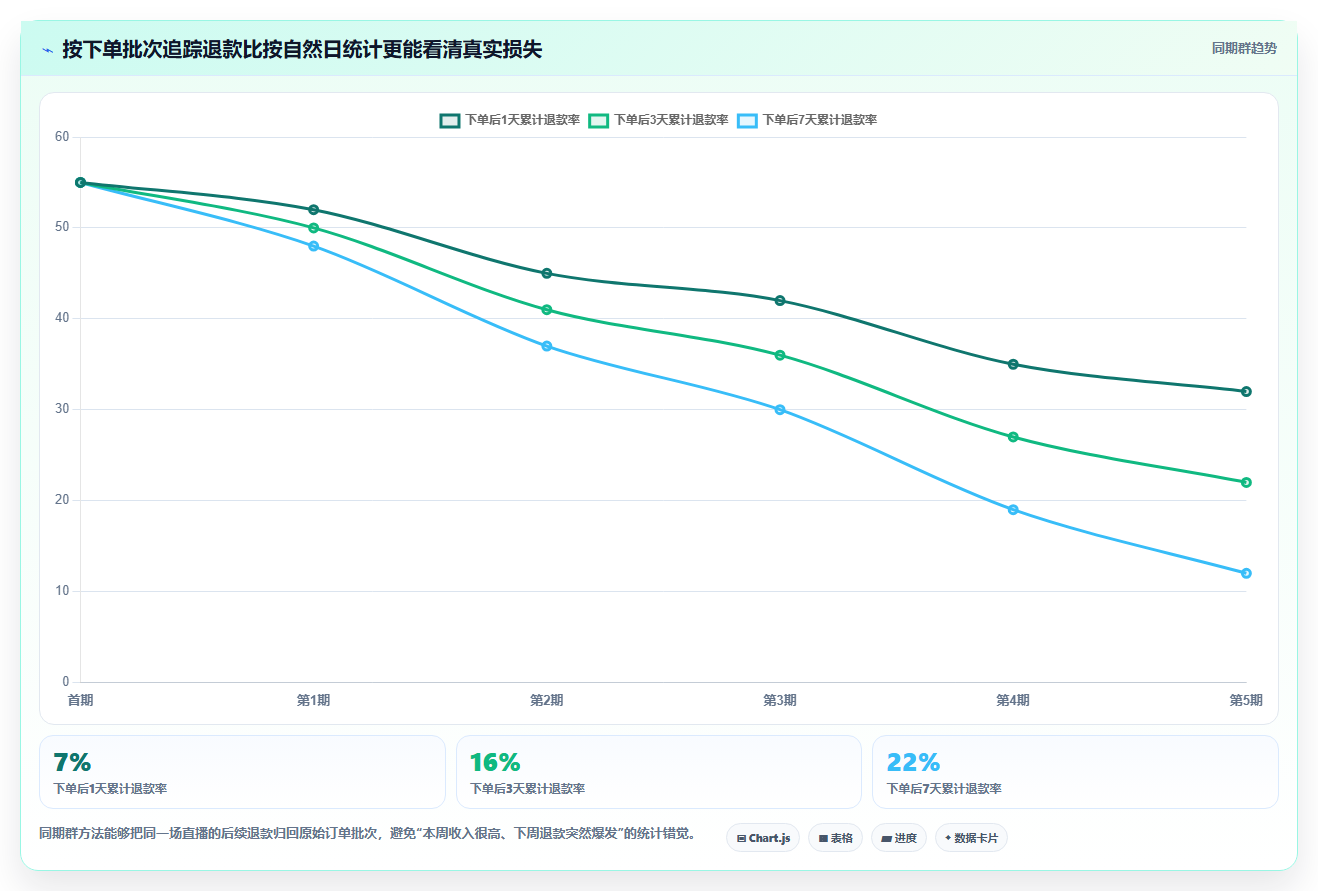
Task: Click the 进度 chip
Action: pos(899,838)
